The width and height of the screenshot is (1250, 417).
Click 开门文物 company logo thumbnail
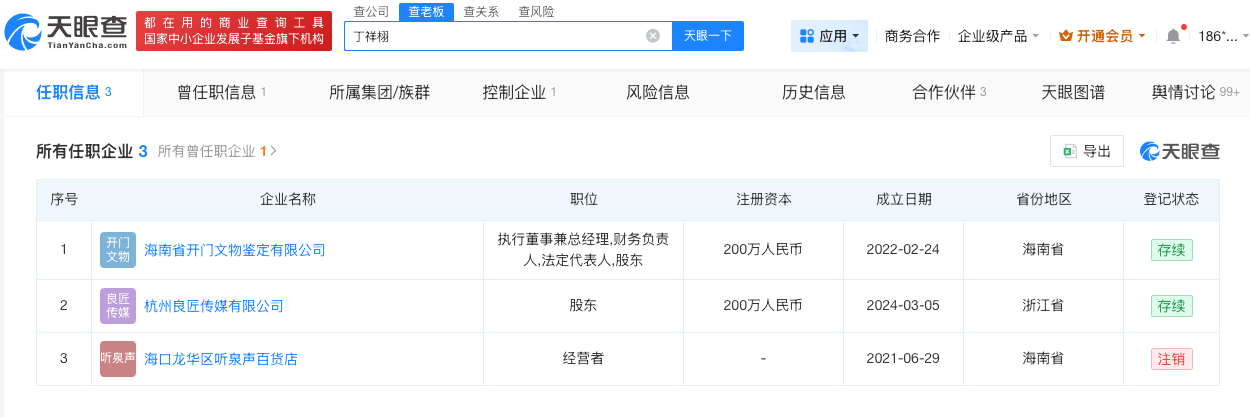[118, 250]
